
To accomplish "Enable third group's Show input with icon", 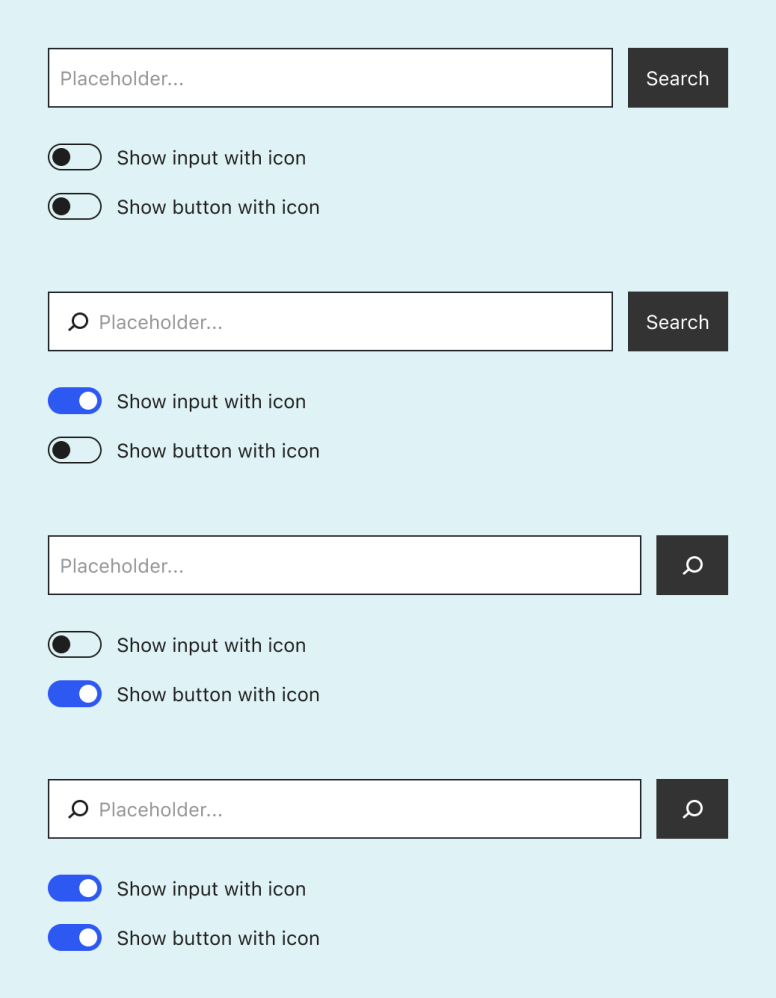I will (74, 645).
